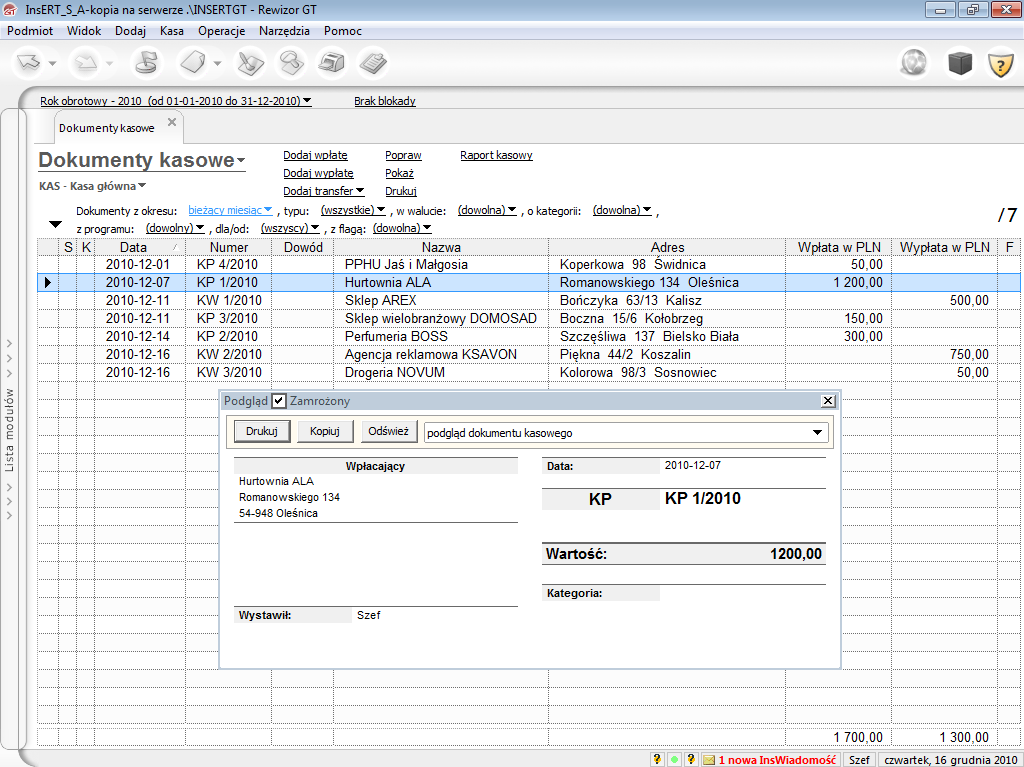Screen dimensions: 1024x767
Task: Open the Narzędzia menu
Action: [x=284, y=31]
